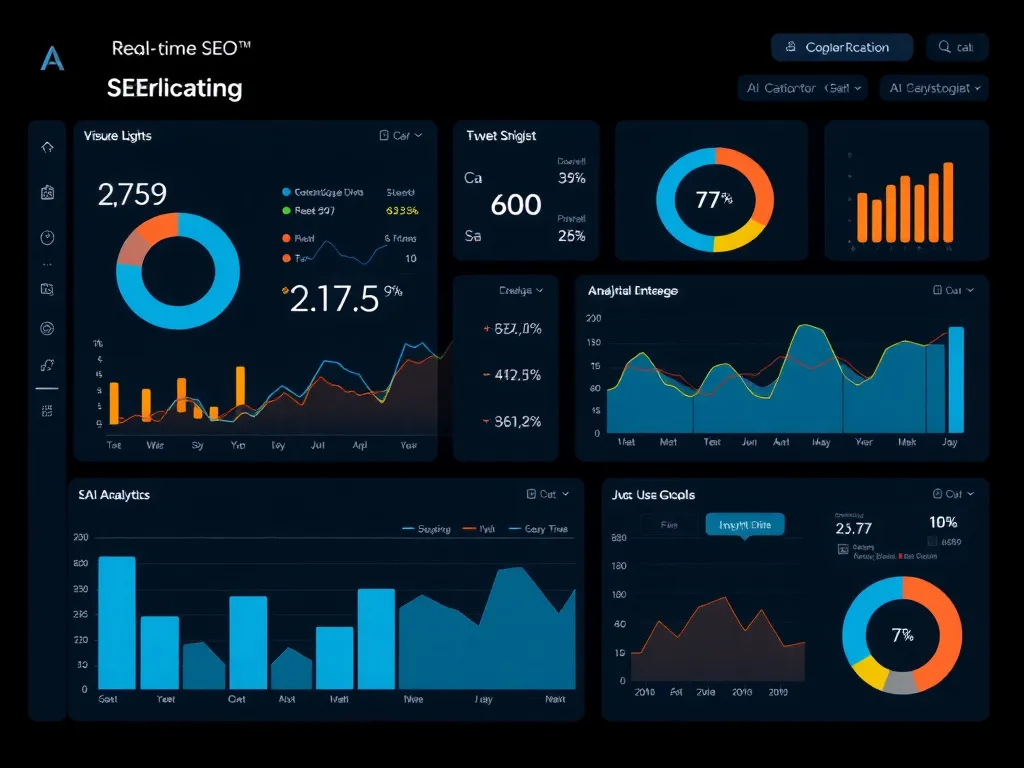
Task: Toggle the Gary Tiwe legend series
Action: [539, 529]
